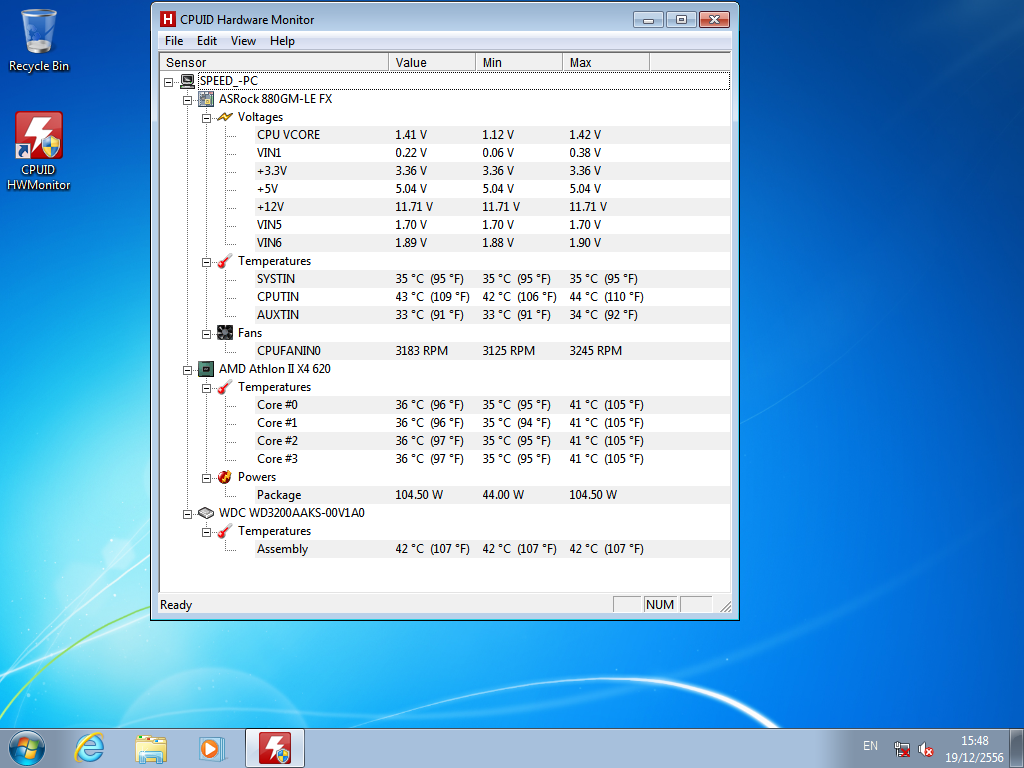Click the 3183 RPM fan value
The image size is (1024, 768).
(x=421, y=351)
